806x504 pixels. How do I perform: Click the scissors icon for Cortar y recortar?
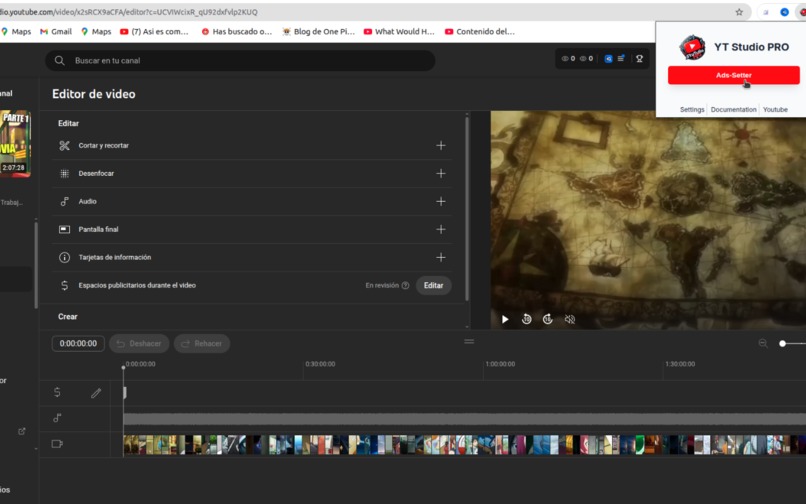coord(64,146)
